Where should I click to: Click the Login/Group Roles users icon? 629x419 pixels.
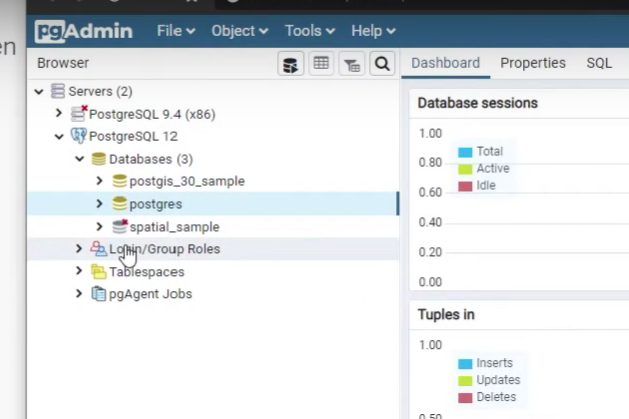[98, 249]
